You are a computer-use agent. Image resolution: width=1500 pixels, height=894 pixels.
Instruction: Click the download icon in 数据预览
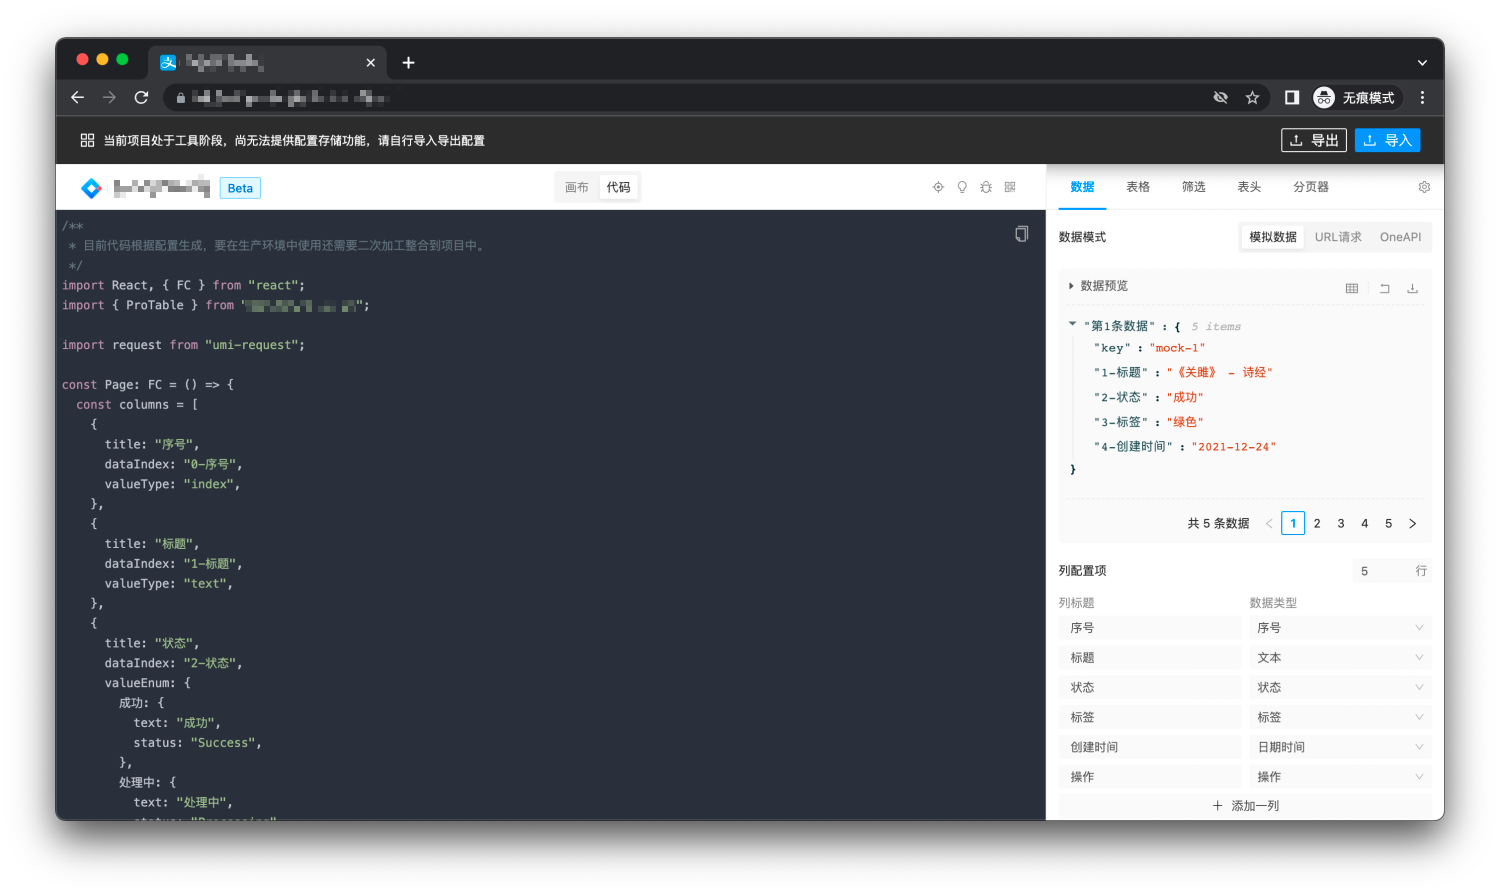click(x=1413, y=288)
